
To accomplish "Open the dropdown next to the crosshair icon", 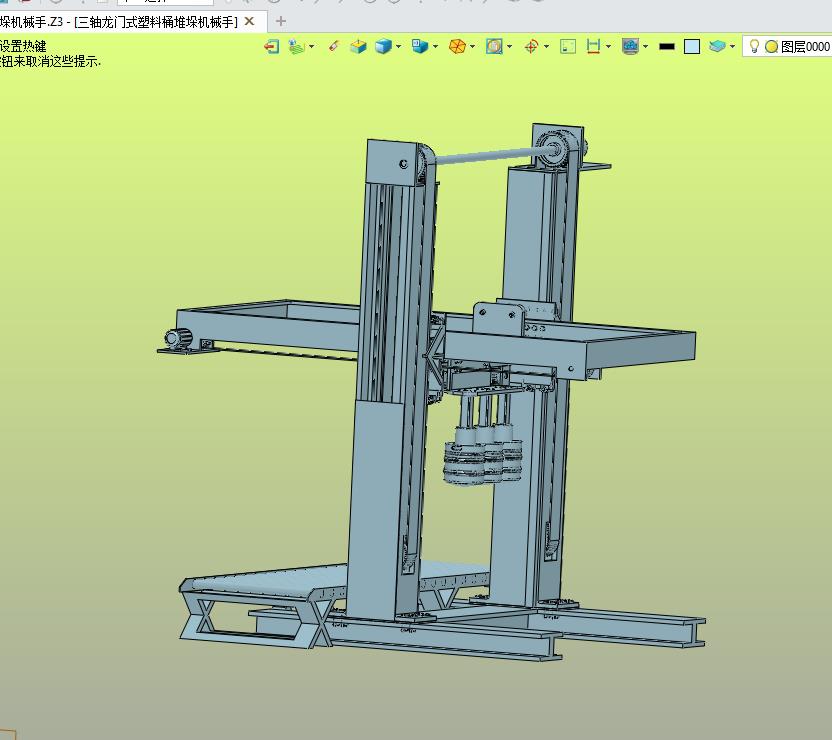I will (546, 47).
